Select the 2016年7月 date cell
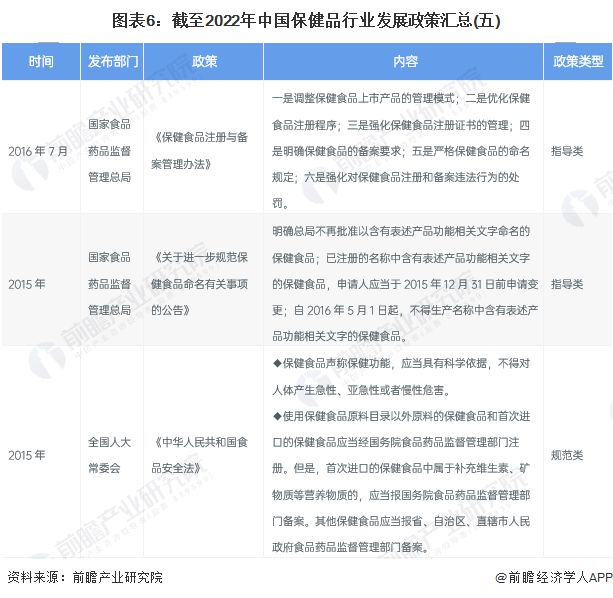Screen dimensions: 613x598 (38, 151)
